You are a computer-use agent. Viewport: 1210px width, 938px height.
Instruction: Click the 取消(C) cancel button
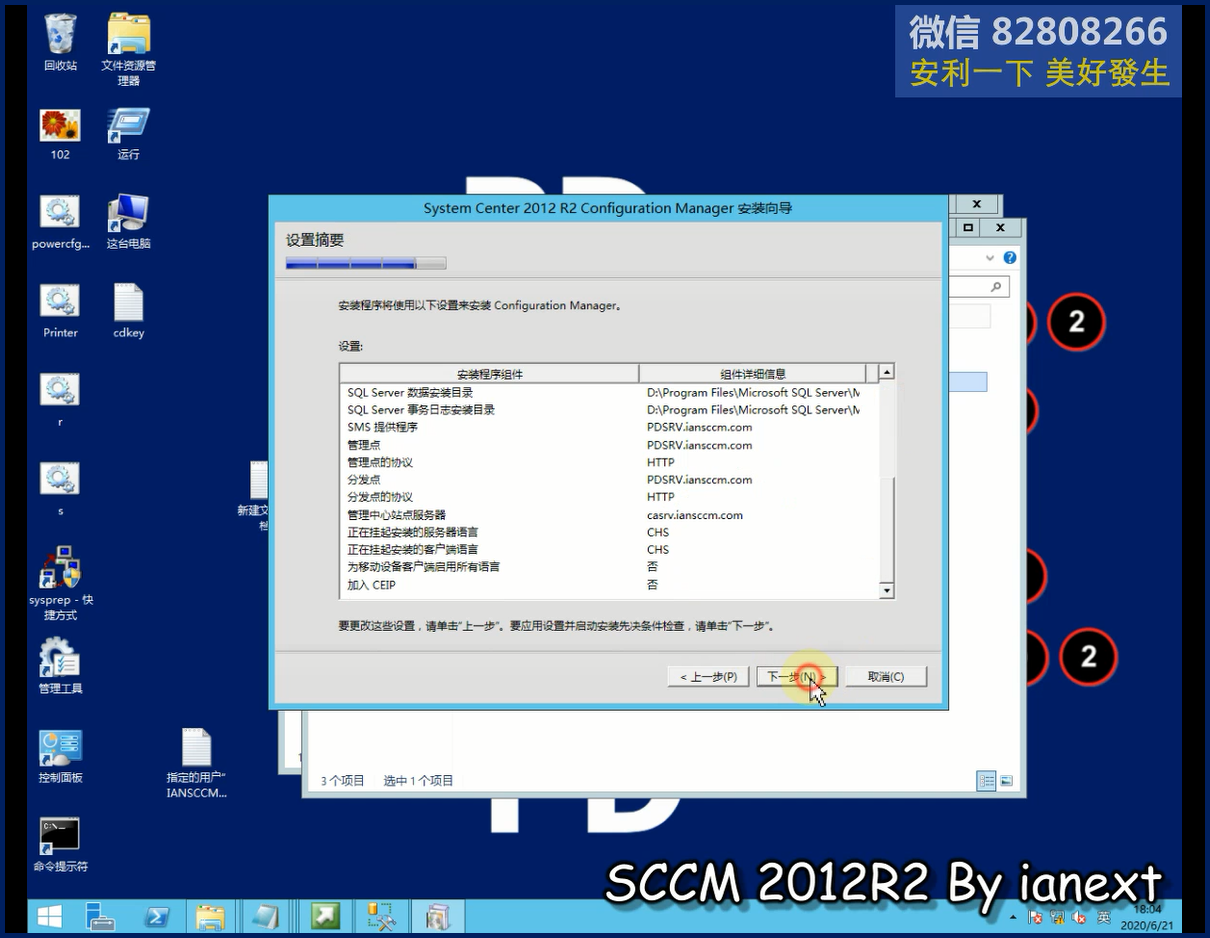886,677
